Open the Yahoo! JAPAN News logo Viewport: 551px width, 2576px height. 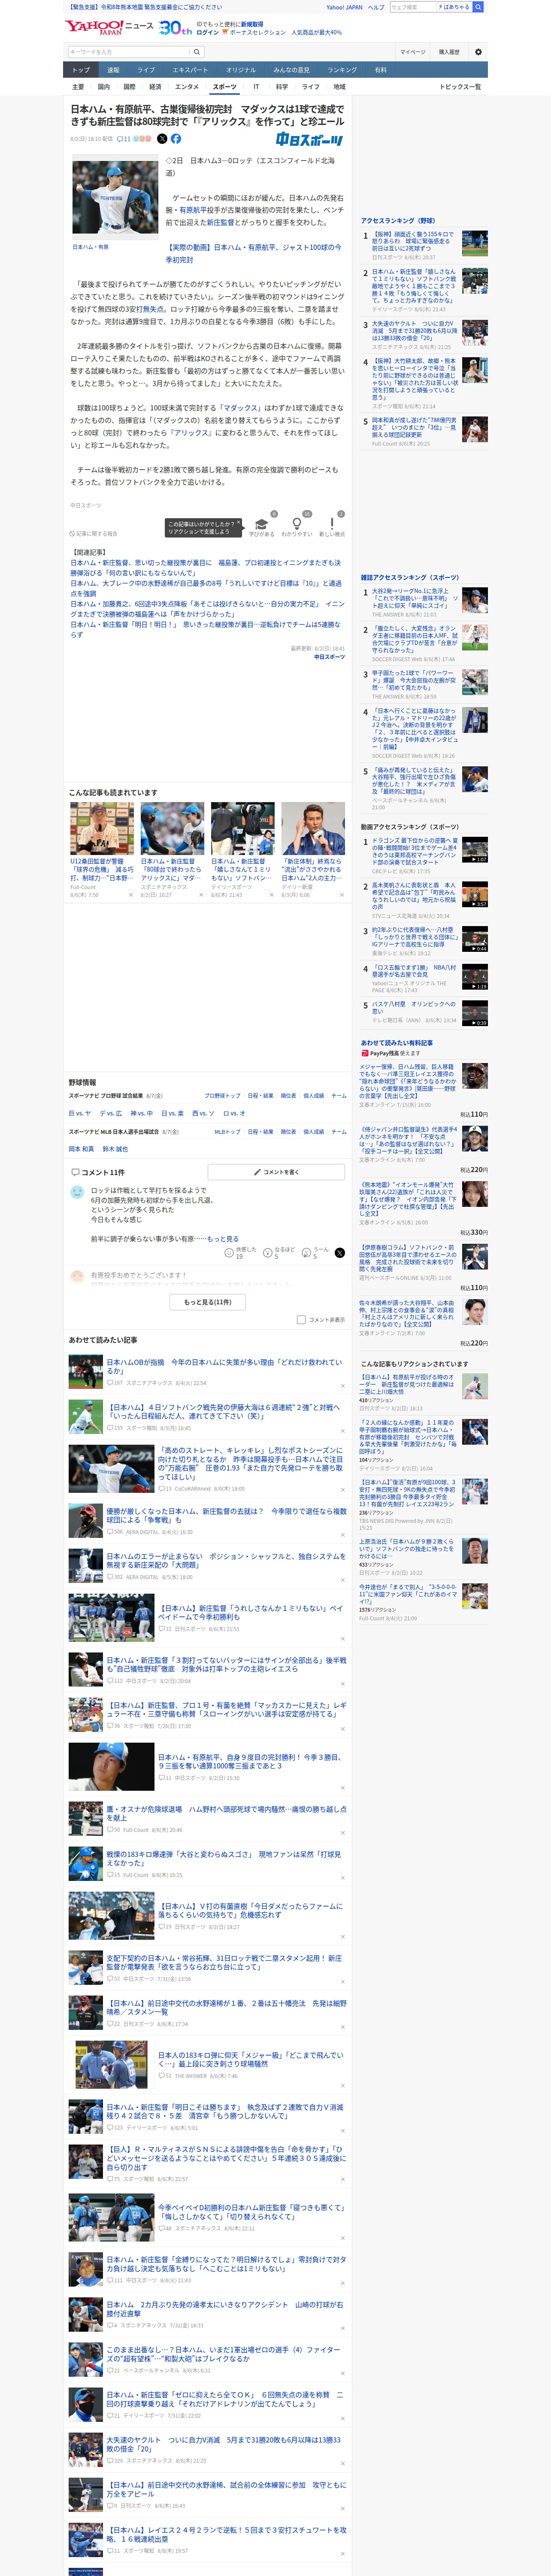pos(109,27)
